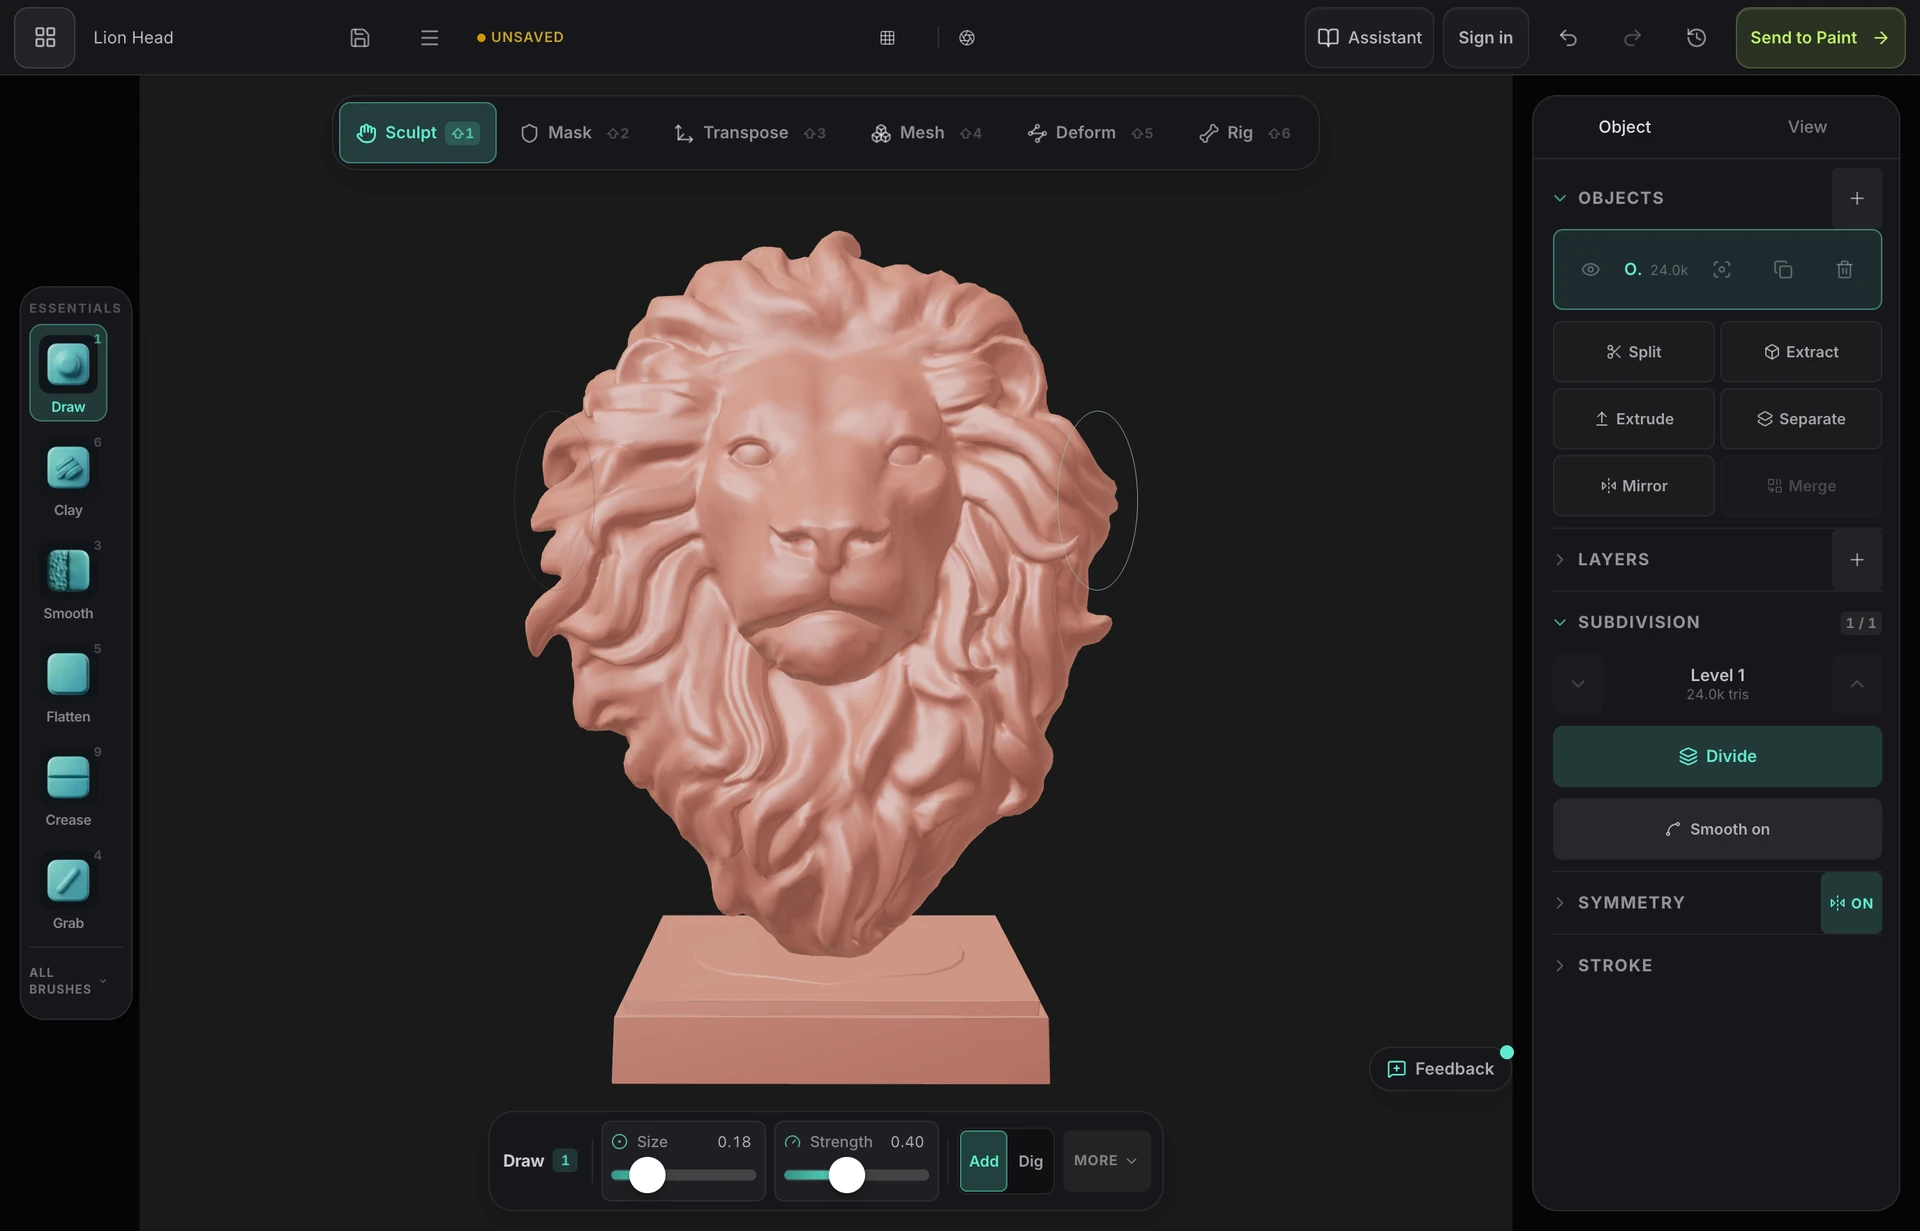Click the sphere/material icon in the top bar
This screenshot has height=1231, width=1920.
[x=967, y=37]
